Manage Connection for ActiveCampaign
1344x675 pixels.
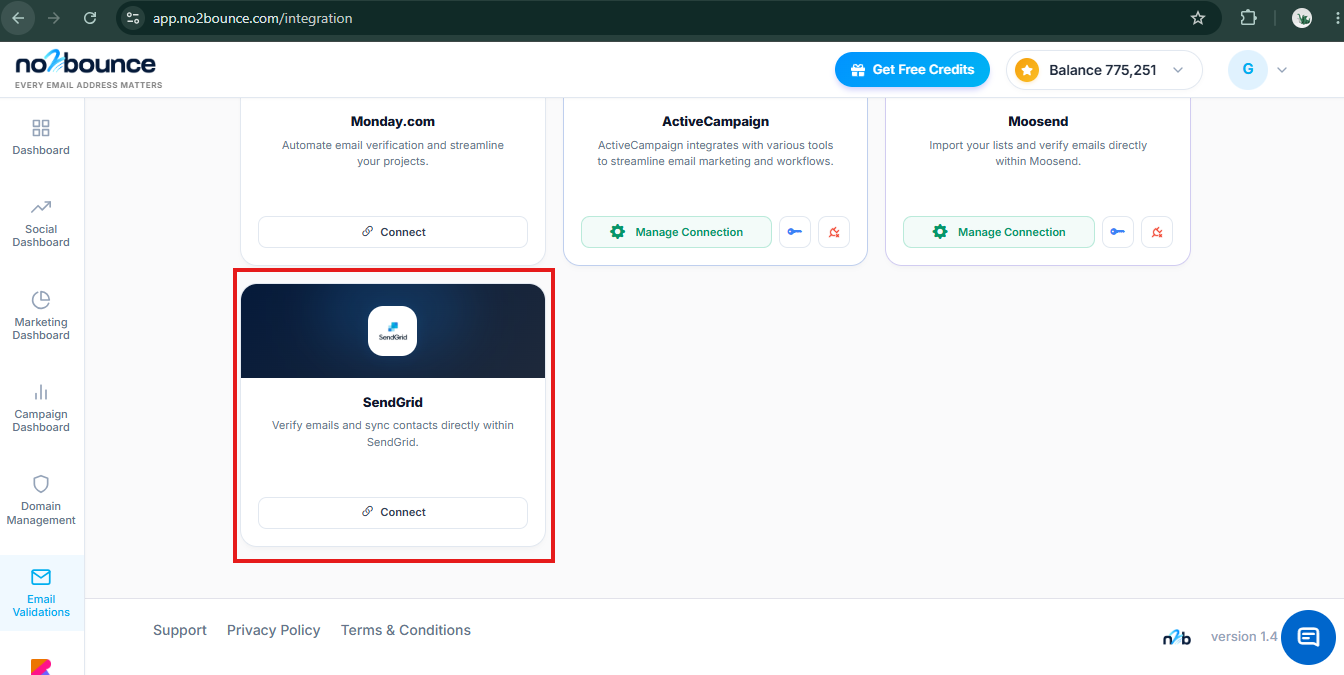point(676,232)
